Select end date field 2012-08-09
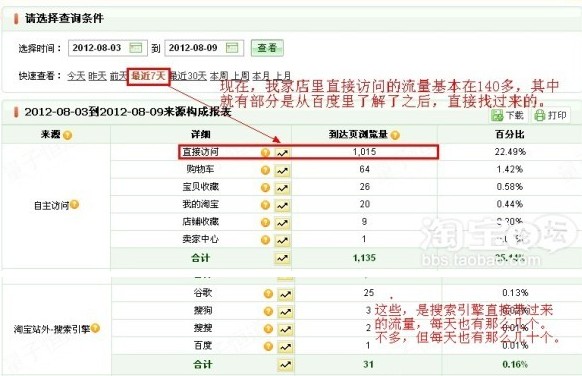This screenshot has width=582, height=376. (x=204, y=48)
